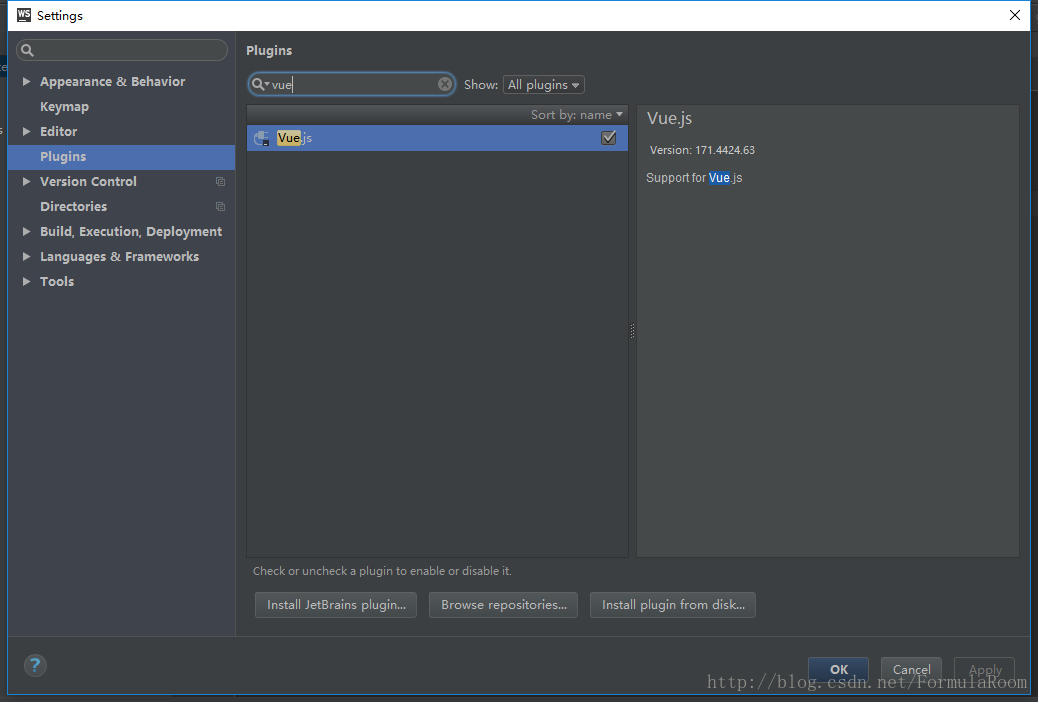The width and height of the screenshot is (1038, 702).
Task: Close the Settings dialog window
Action: click(x=1015, y=15)
